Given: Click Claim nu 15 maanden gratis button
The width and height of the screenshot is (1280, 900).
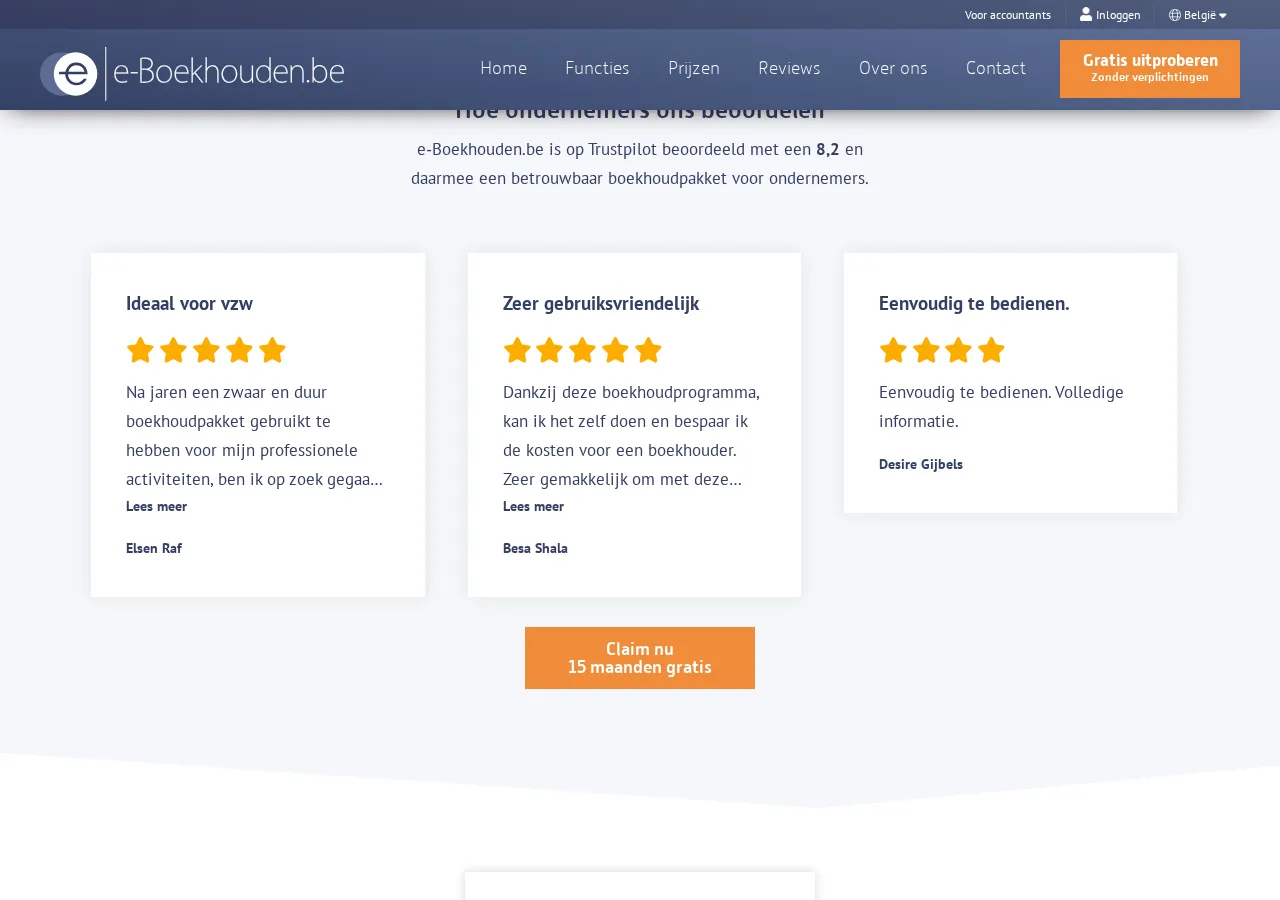Looking at the screenshot, I should coord(640,658).
